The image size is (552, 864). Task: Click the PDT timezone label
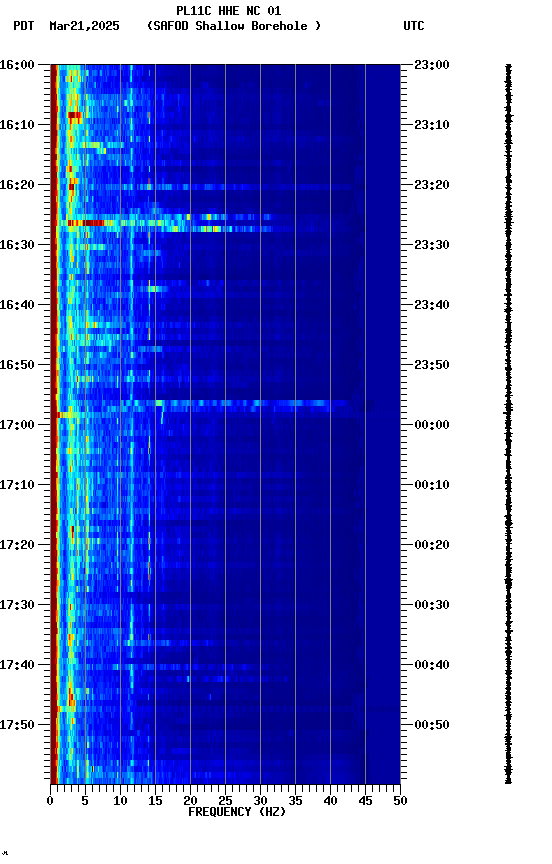coord(24,26)
